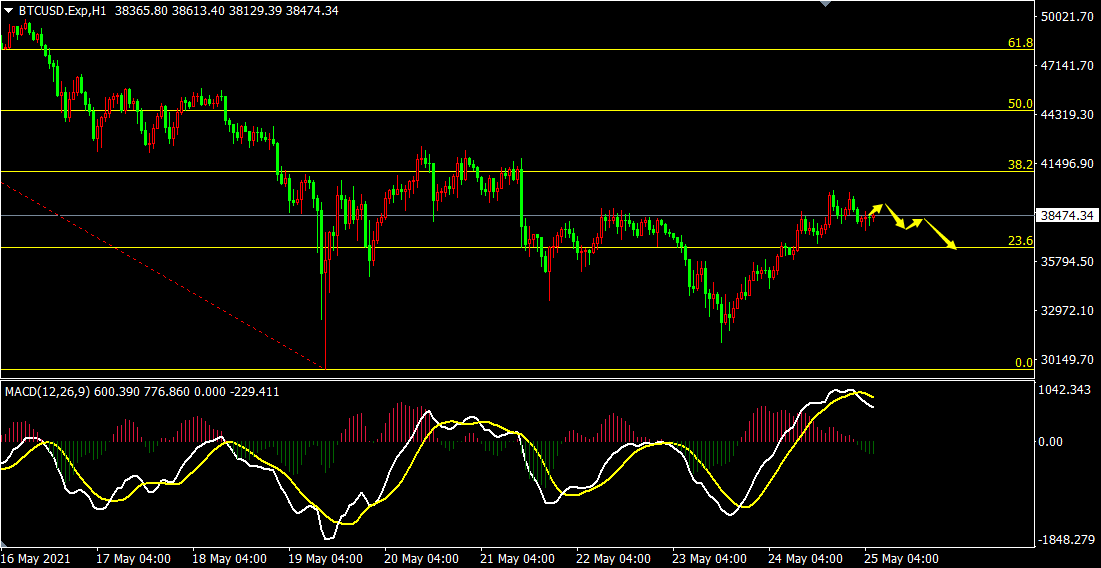Click the 20 May 04:00 time axis label
Image resolution: width=1101 pixels, height=568 pixels.
click(x=422, y=558)
